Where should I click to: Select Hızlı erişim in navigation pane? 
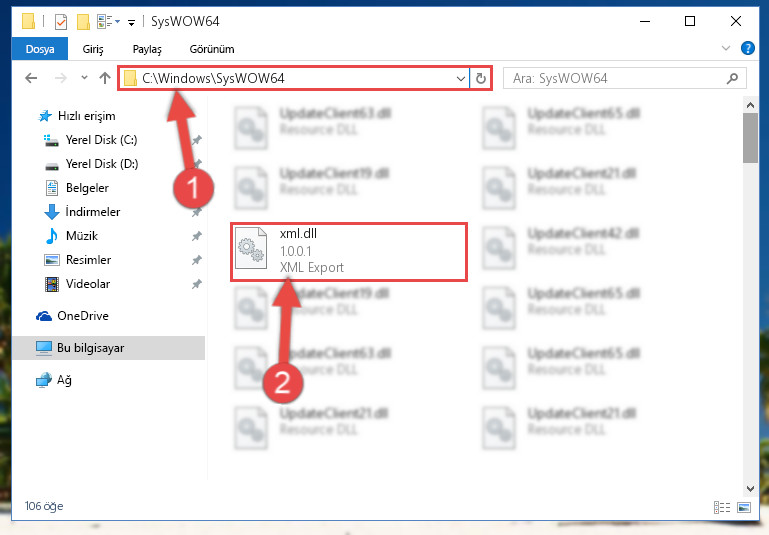(86, 116)
